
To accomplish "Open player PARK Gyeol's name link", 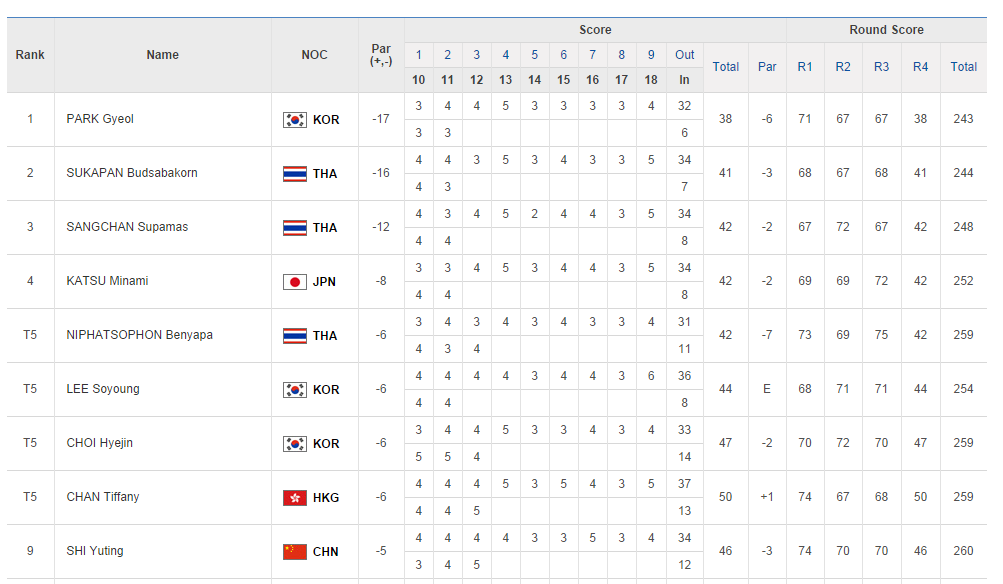I will click(100, 119).
